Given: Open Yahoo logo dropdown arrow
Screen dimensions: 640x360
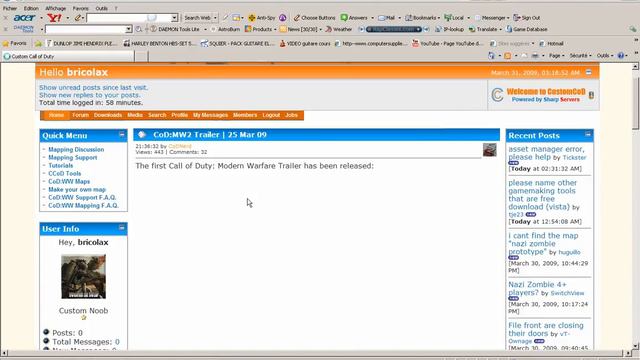Looking at the screenshot, I should 67,18.
